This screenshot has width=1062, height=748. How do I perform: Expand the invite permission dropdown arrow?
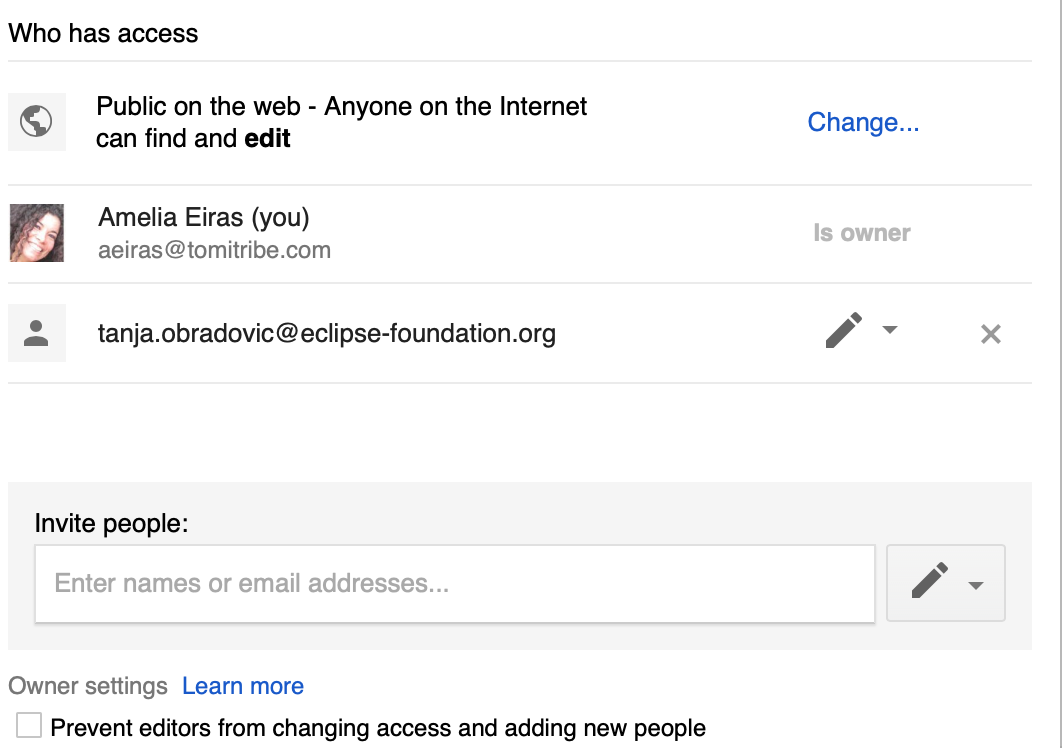[976, 585]
